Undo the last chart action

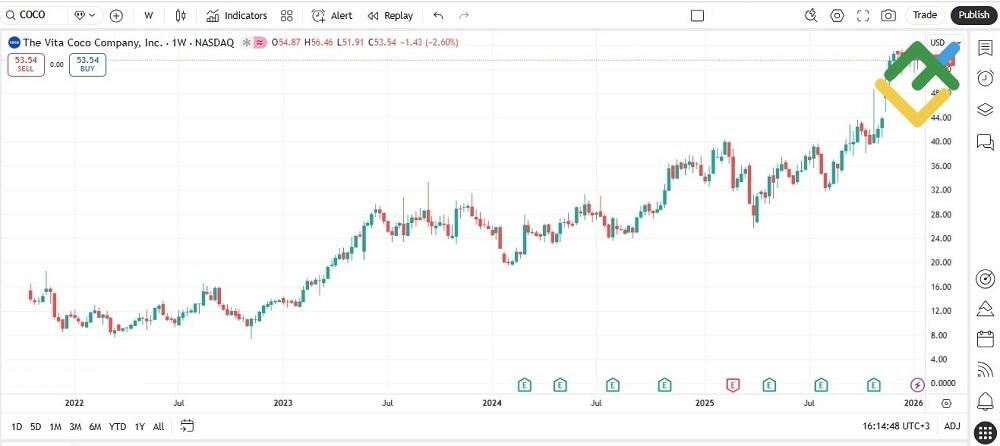[438, 15]
